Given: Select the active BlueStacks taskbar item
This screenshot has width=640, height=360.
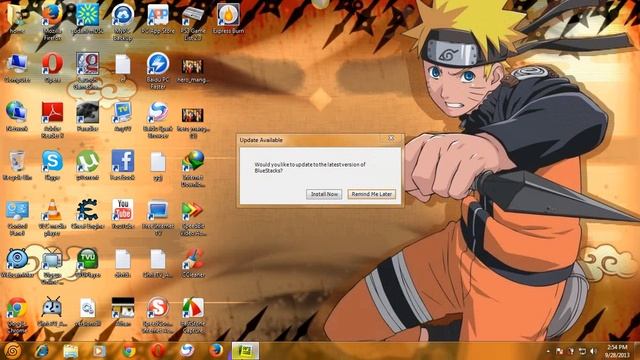Looking at the screenshot, I should (x=245, y=351).
